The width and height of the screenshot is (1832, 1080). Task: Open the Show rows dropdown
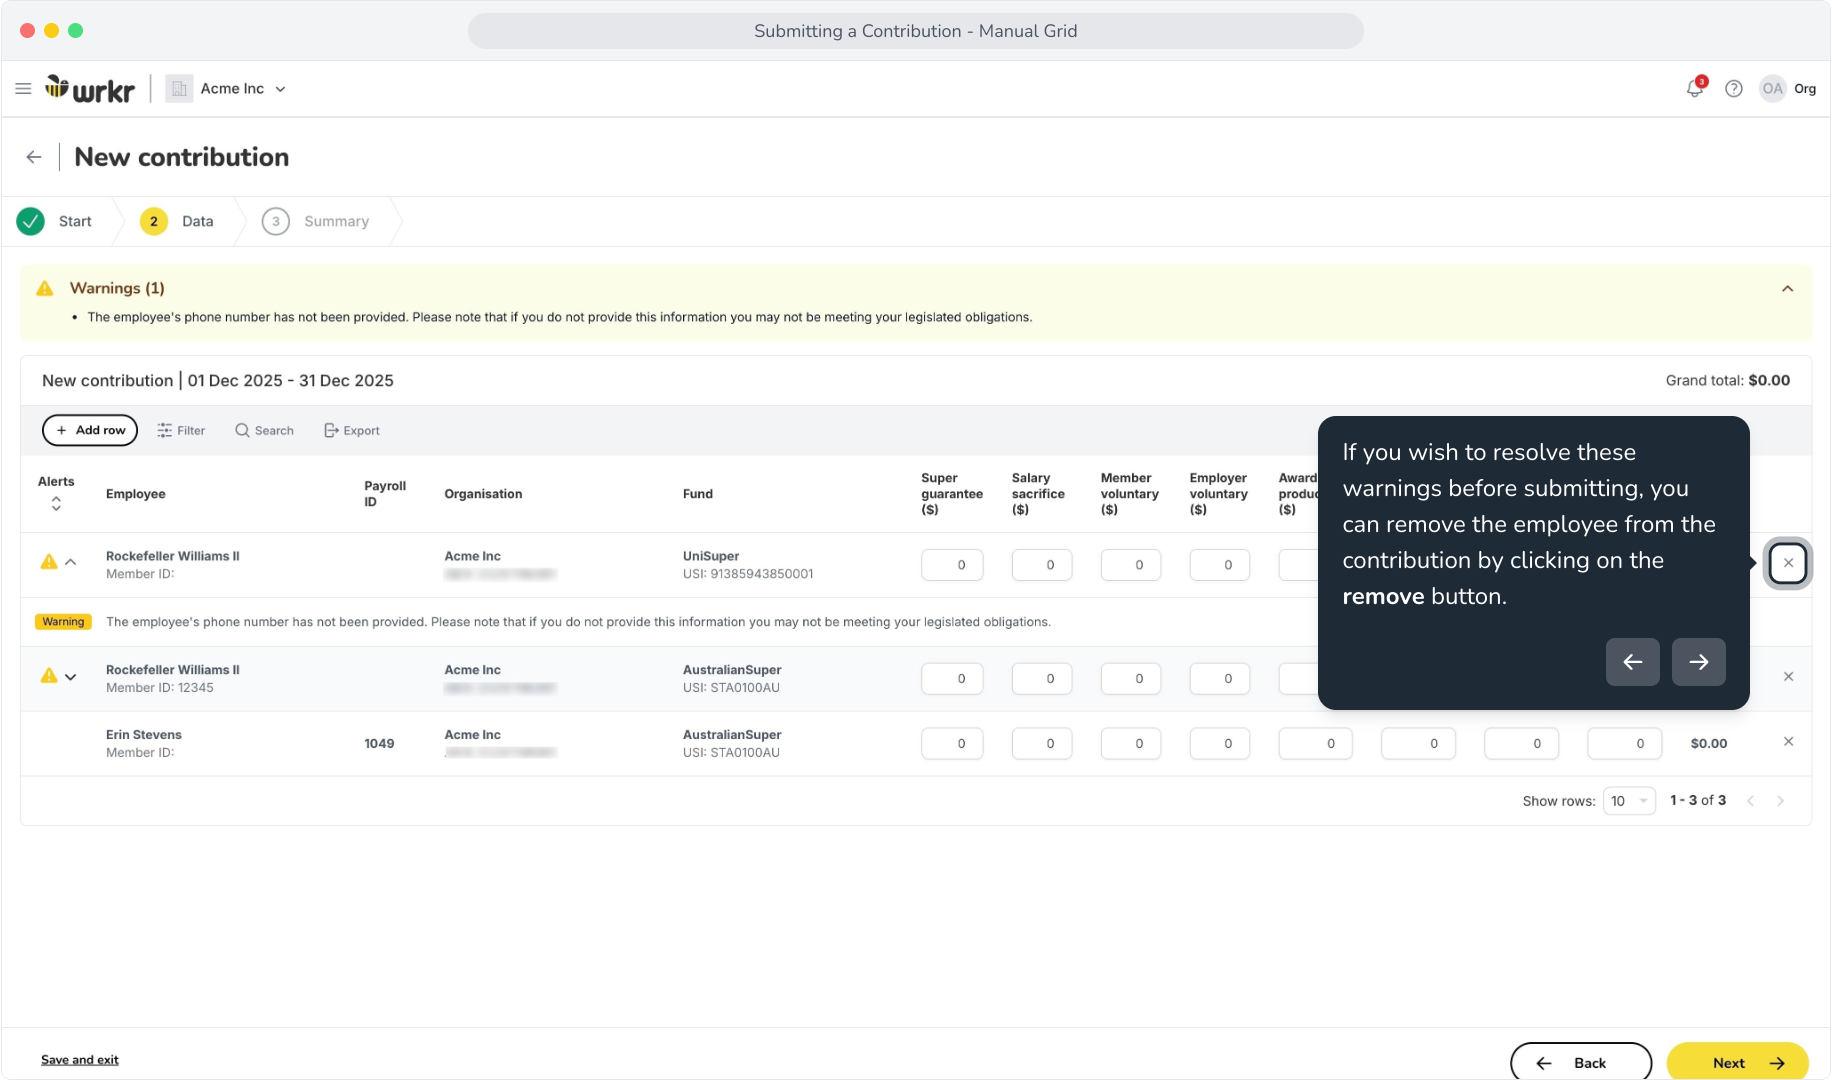point(1629,801)
